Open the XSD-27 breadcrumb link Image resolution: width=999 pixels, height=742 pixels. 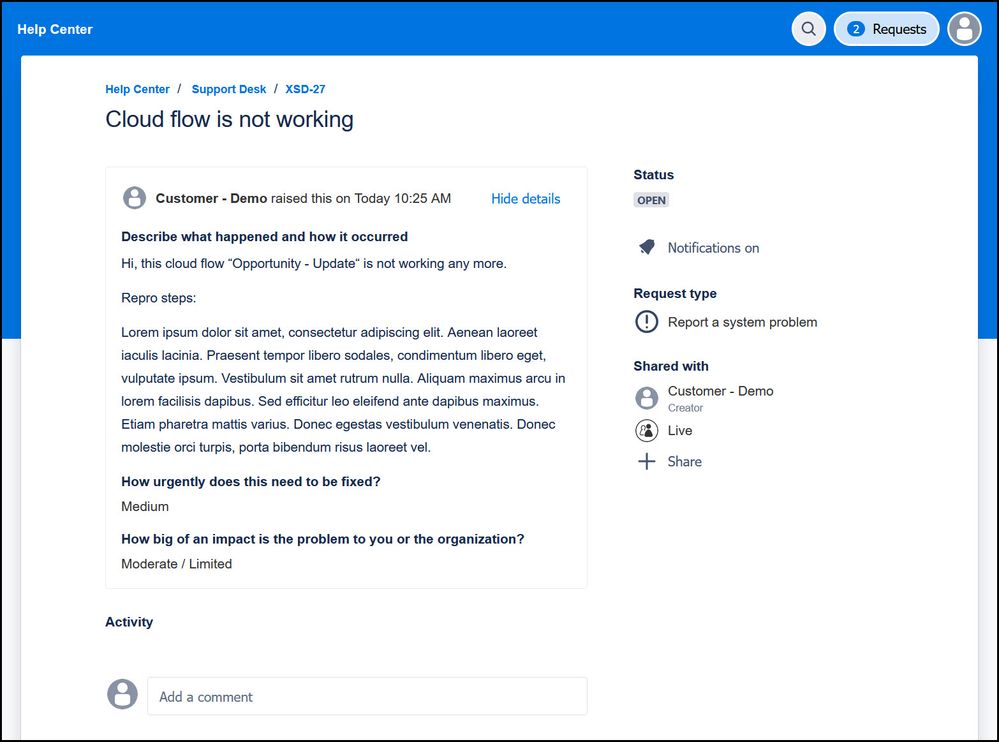(x=305, y=89)
